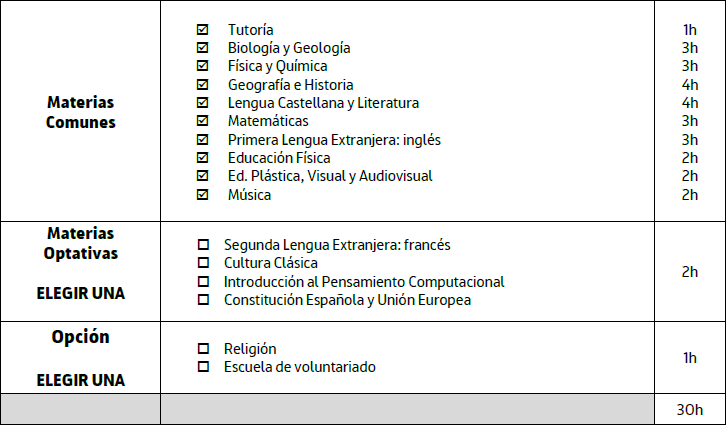Toggle the Geografía e Historia checkbox
The width and height of the screenshot is (726, 425).
click(x=203, y=85)
